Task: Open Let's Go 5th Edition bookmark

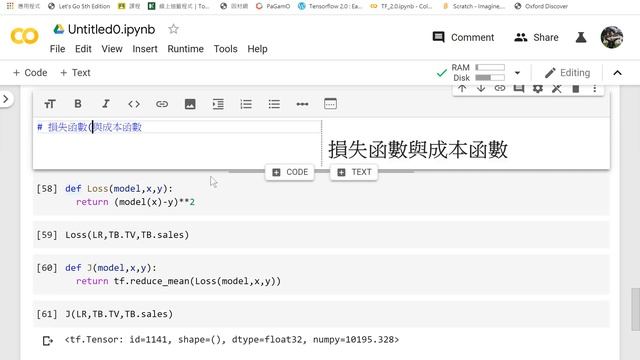Action: pyautogui.click(x=79, y=6)
